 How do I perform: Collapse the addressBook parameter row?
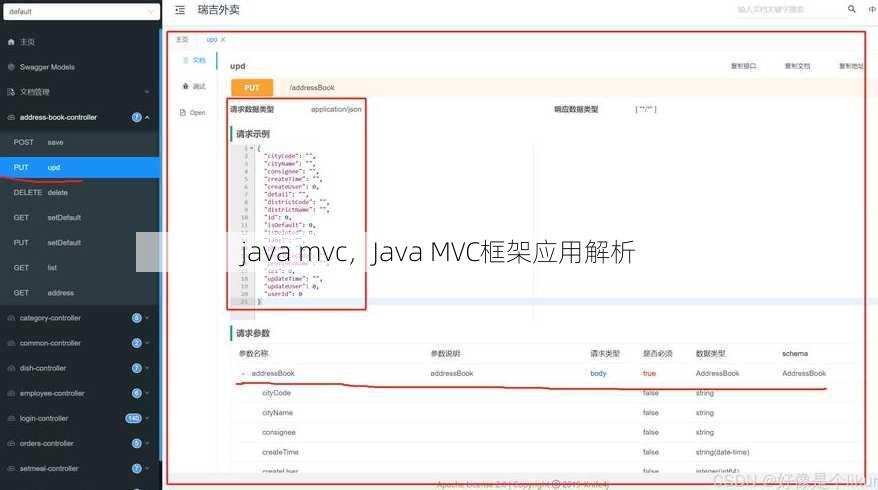pyautogui.click(x=243, y=374)
